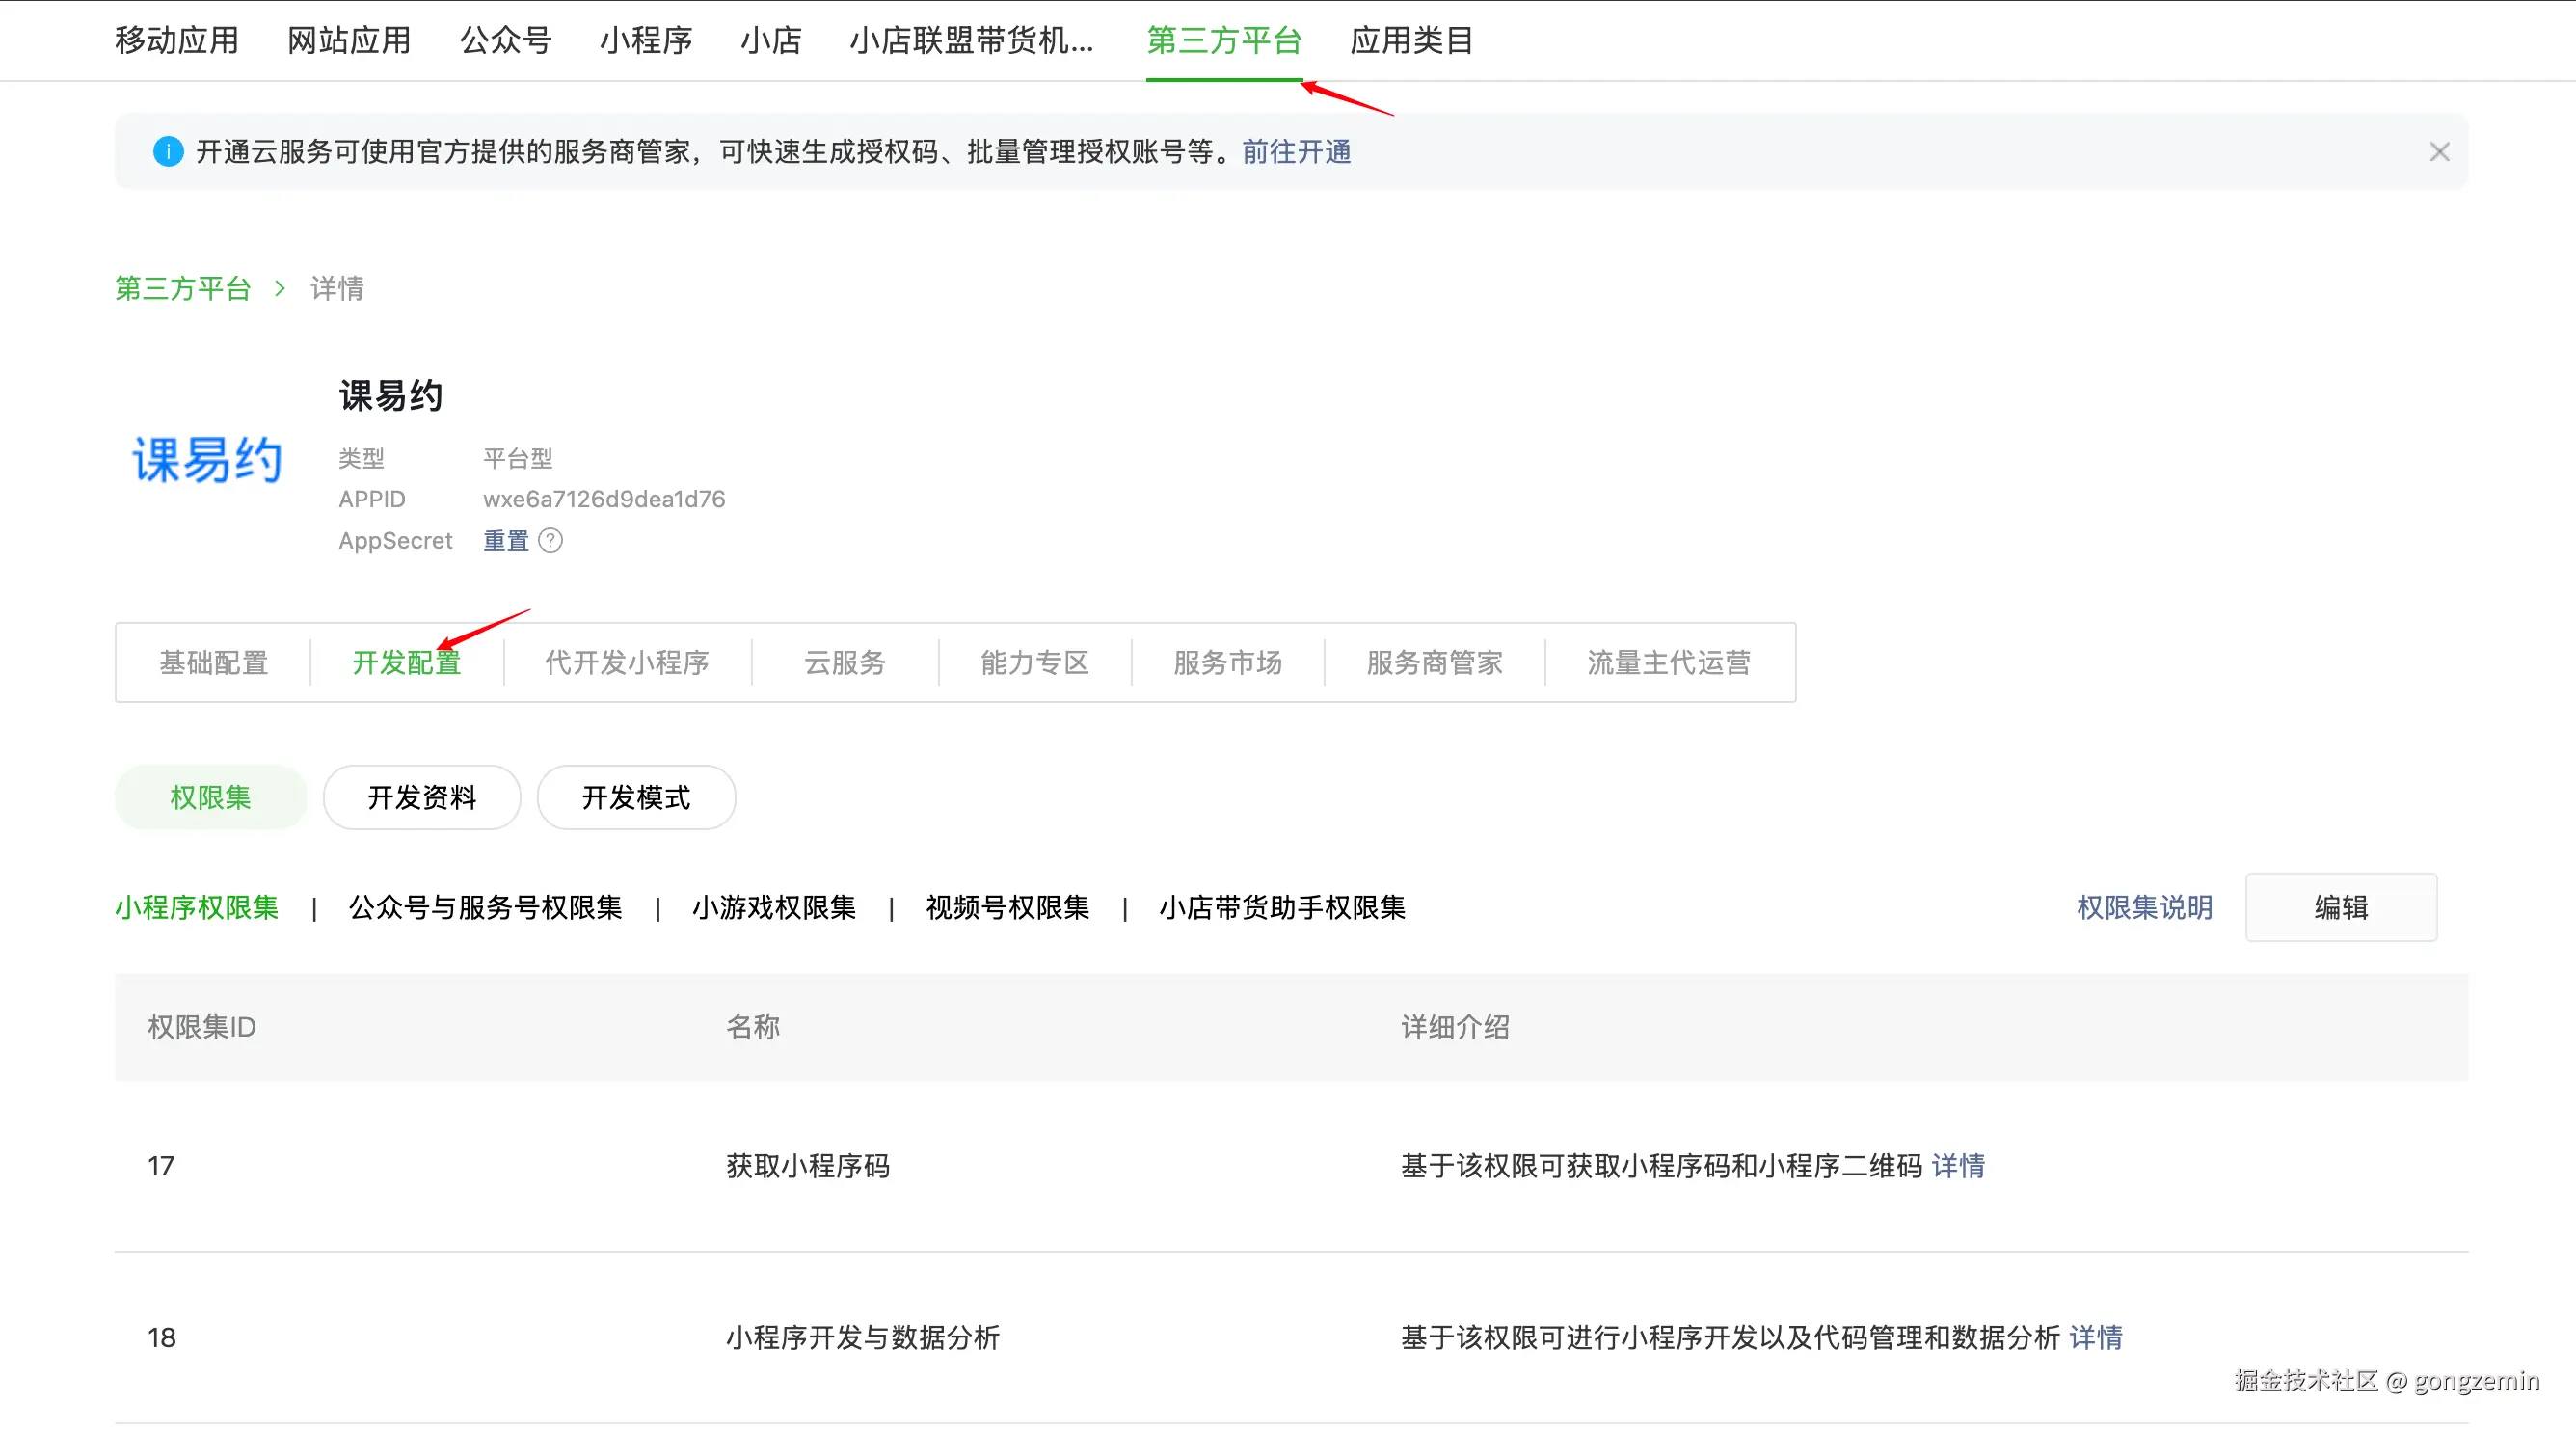Open the 应用类目 top tab
The height and width of the screenshot is (1431, 2576).
coord(1411,40)
